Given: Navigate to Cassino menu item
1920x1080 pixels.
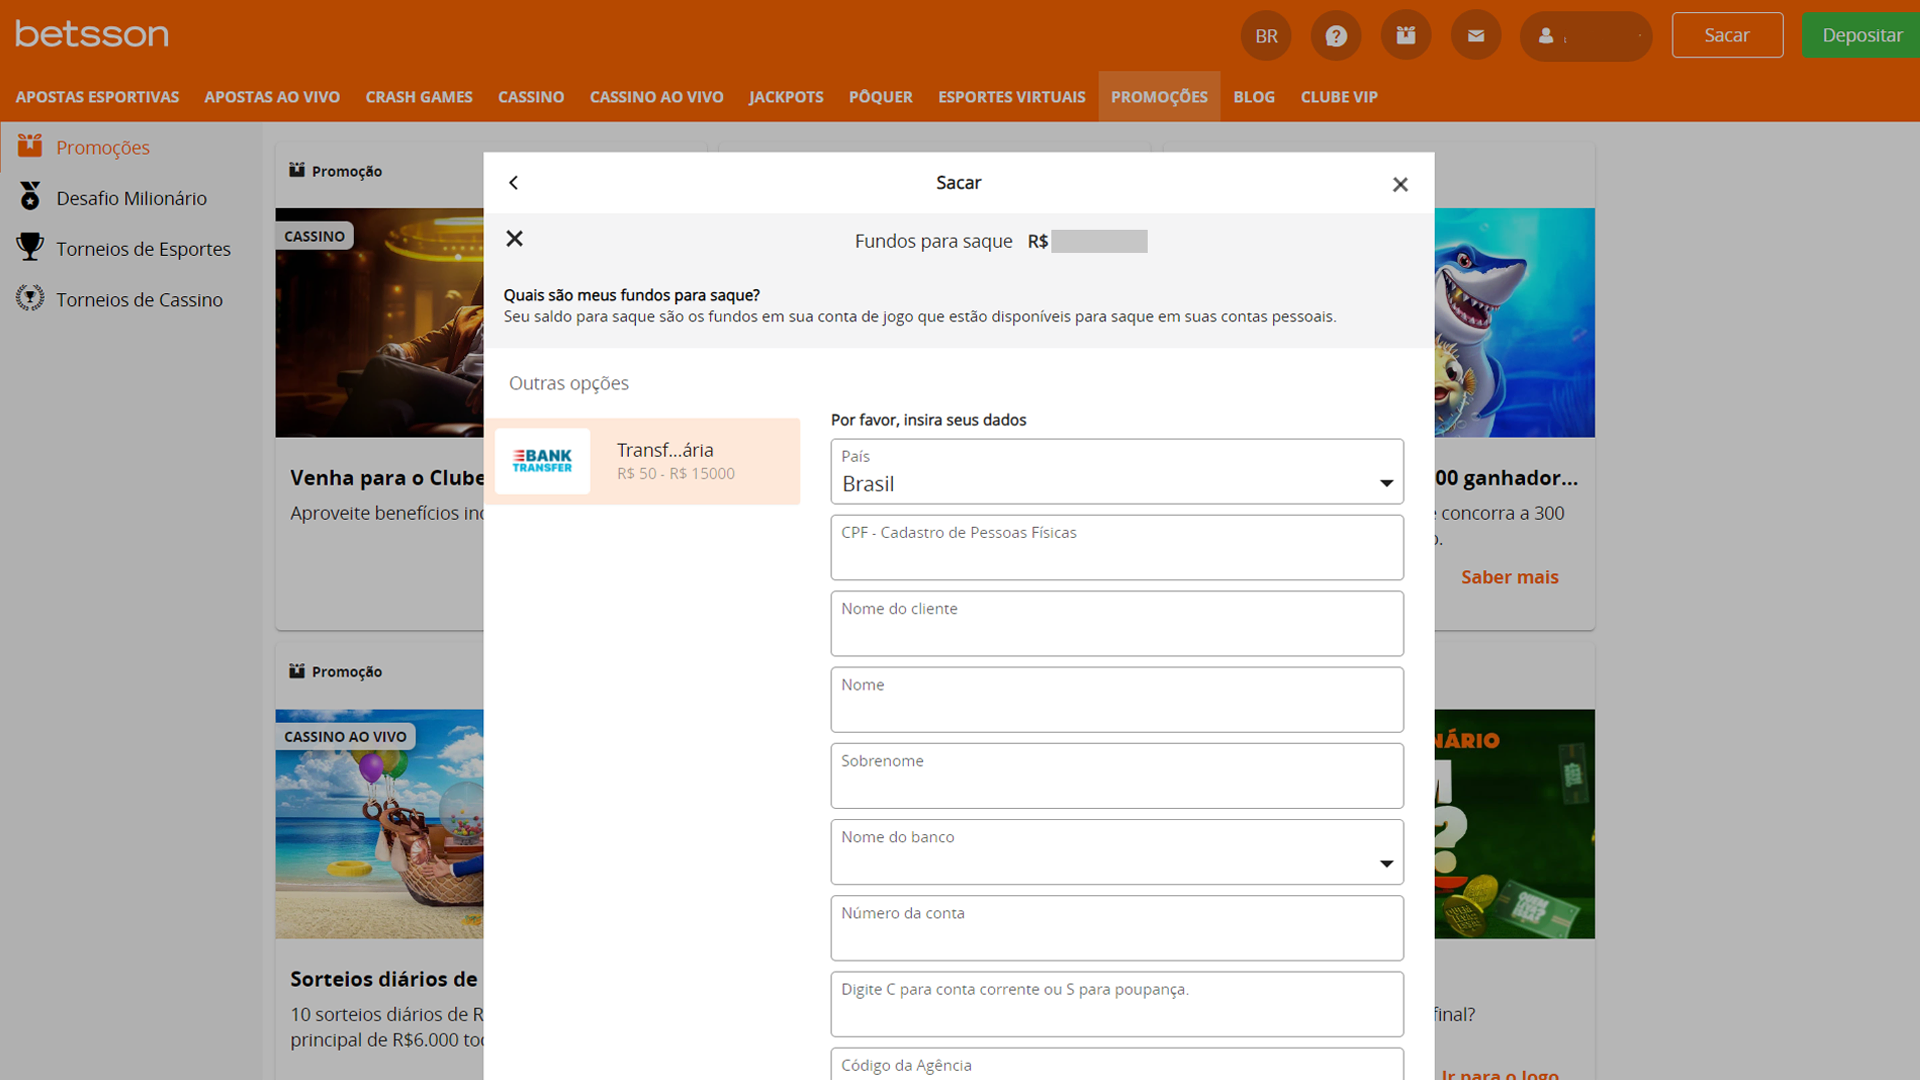Looking at the screenshot, I should (531, 97).
